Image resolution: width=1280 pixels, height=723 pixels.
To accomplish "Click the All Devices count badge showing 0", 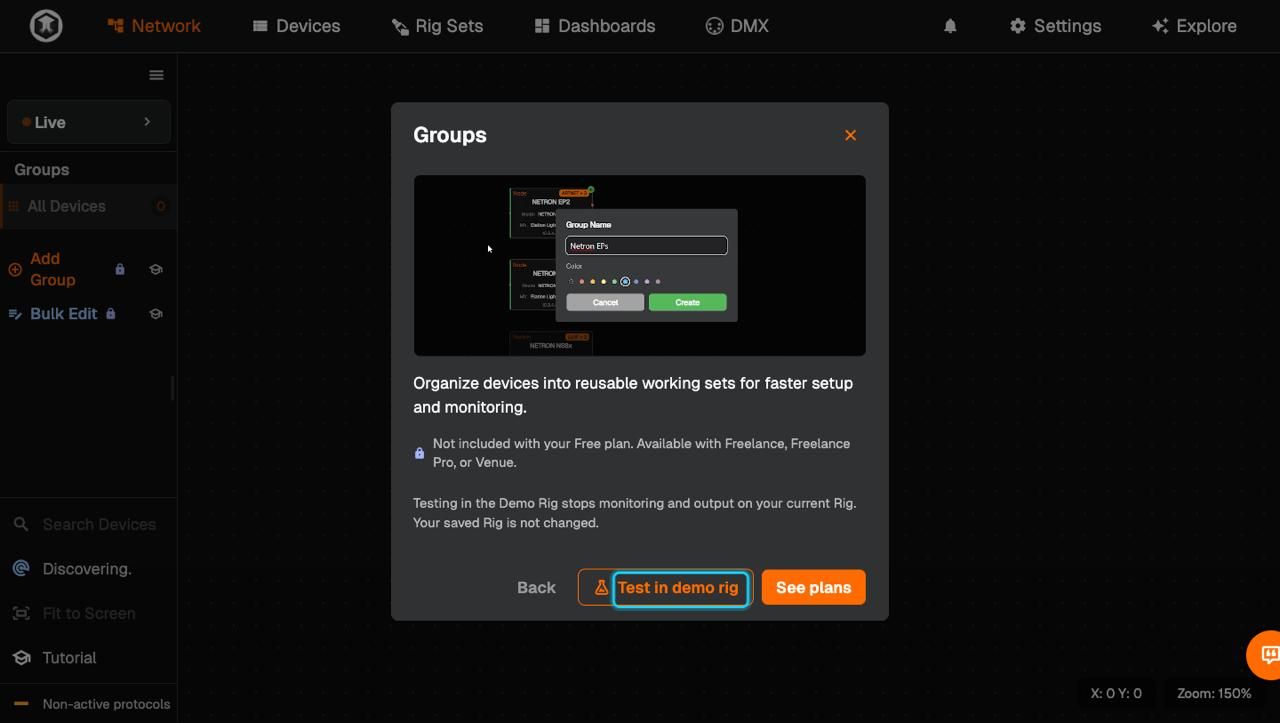I will [x=160, y=206].
